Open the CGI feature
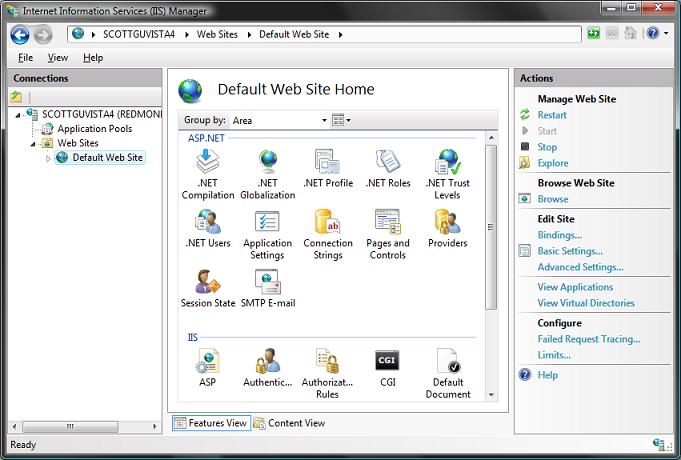Image resolution: width=681 pixels, height=460 pixels. (x=387, y=367)
